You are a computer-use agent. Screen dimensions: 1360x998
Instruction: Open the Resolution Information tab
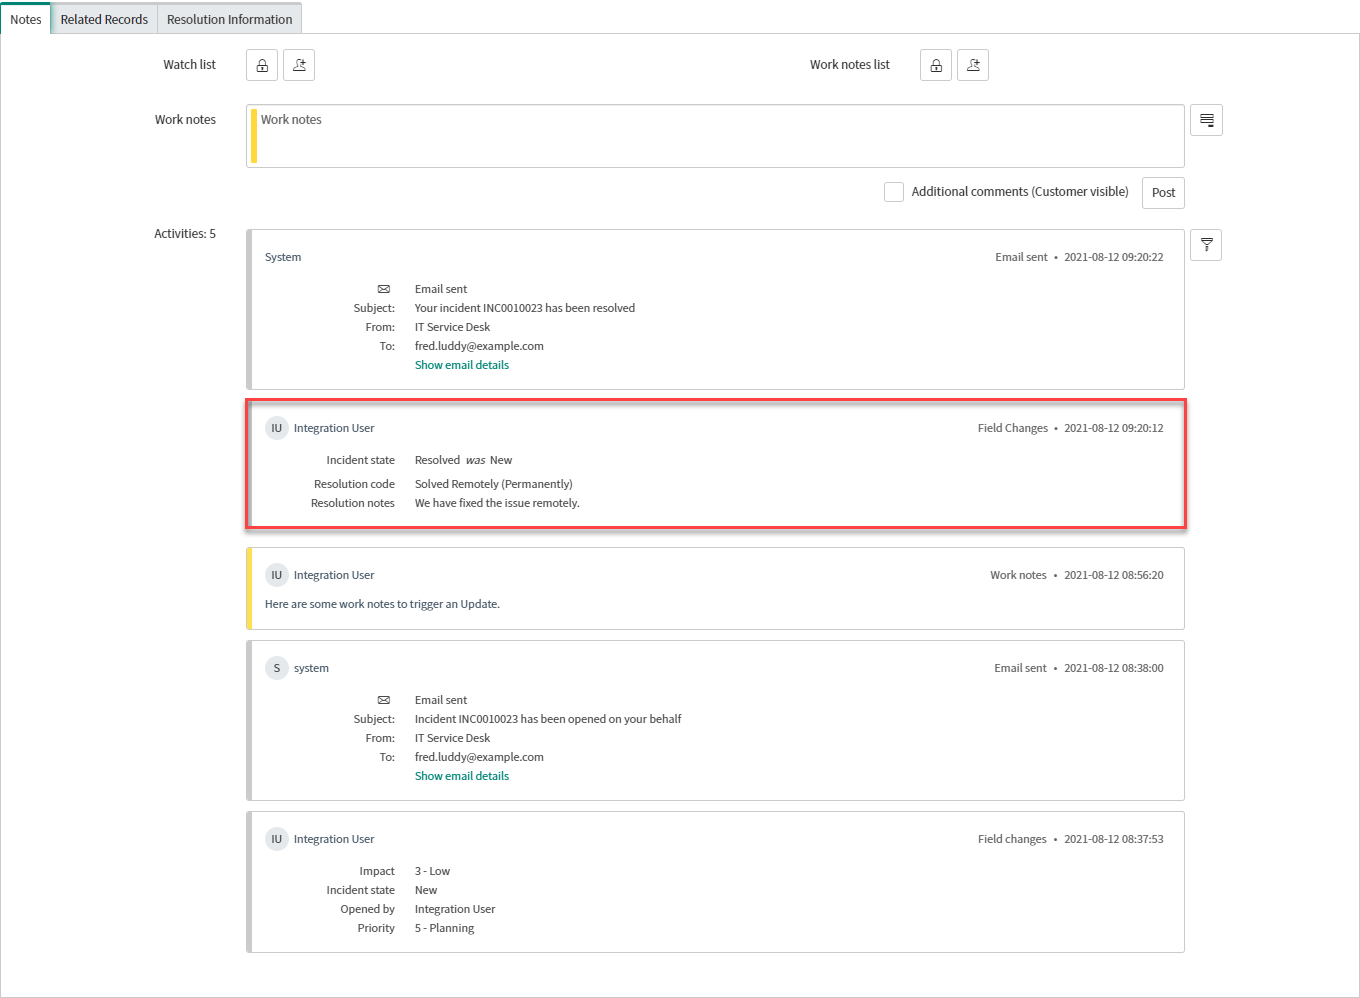click(229, 19)
